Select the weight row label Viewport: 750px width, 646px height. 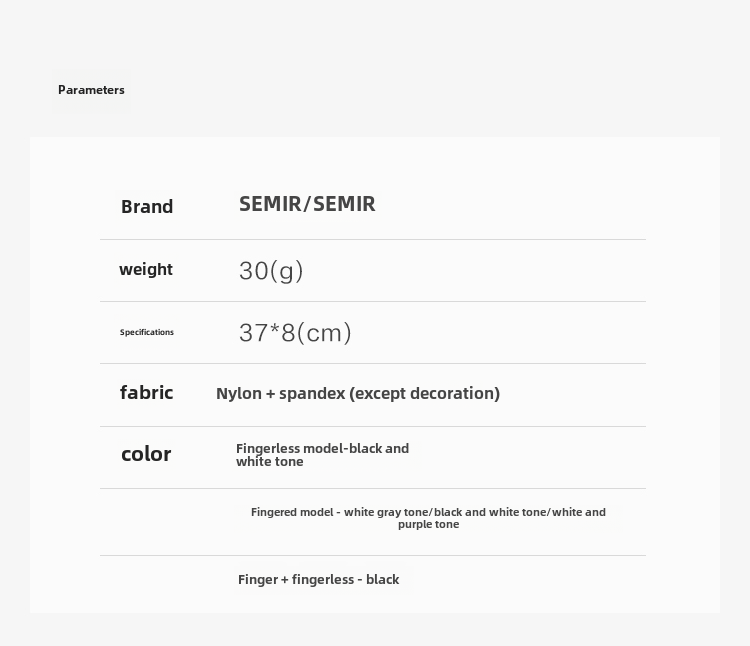[x=146, y=269]
